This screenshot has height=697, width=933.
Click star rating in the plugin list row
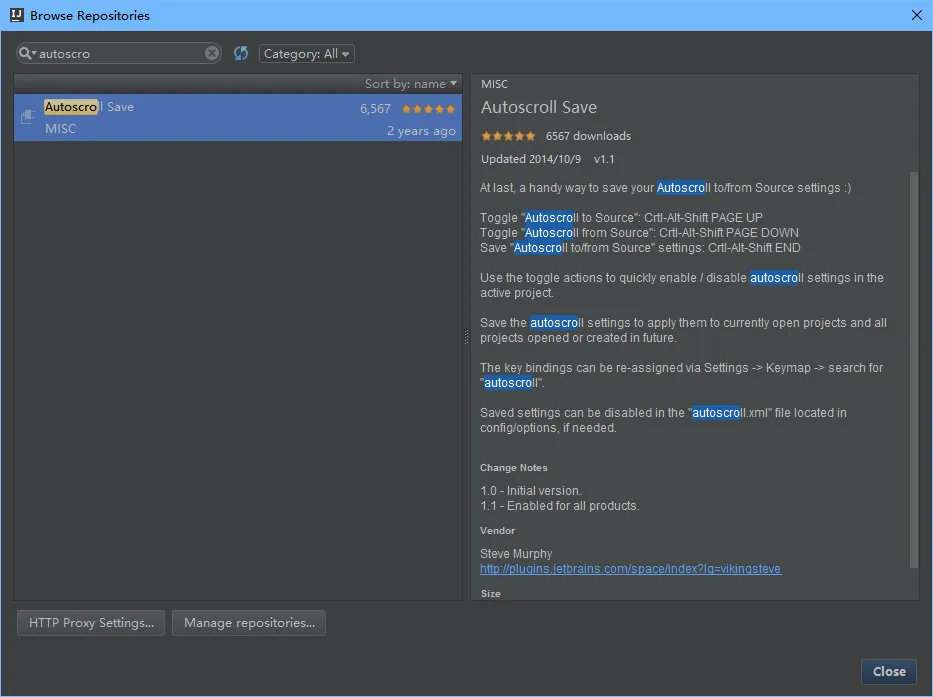pos(428,109)
